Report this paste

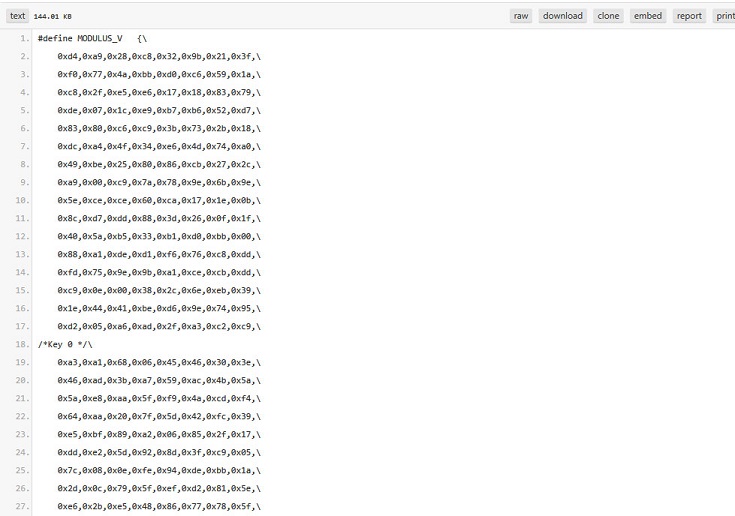(689, 16)
